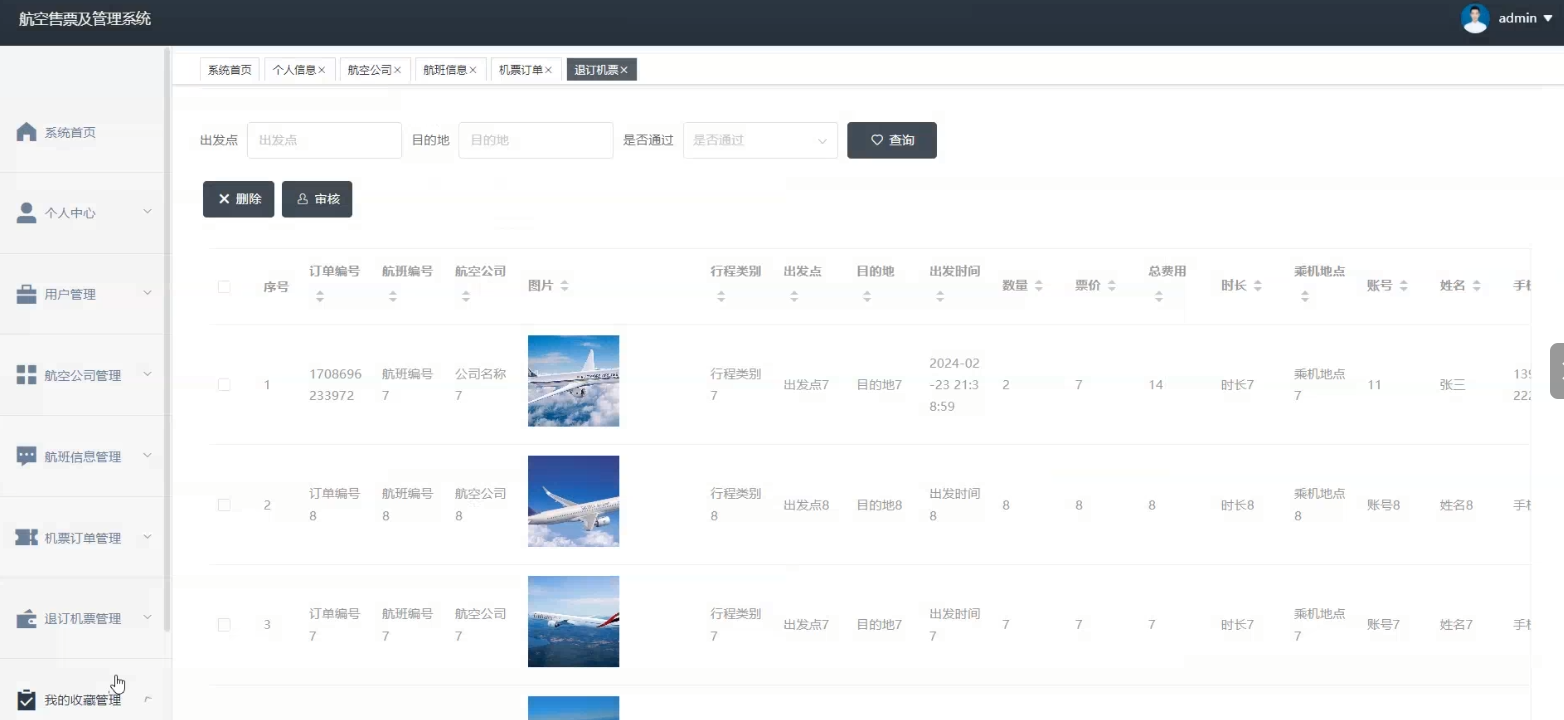Click the 我的收藏管理 clipboard icon
Screen dimensions: 1564x720
coord(27,699)
